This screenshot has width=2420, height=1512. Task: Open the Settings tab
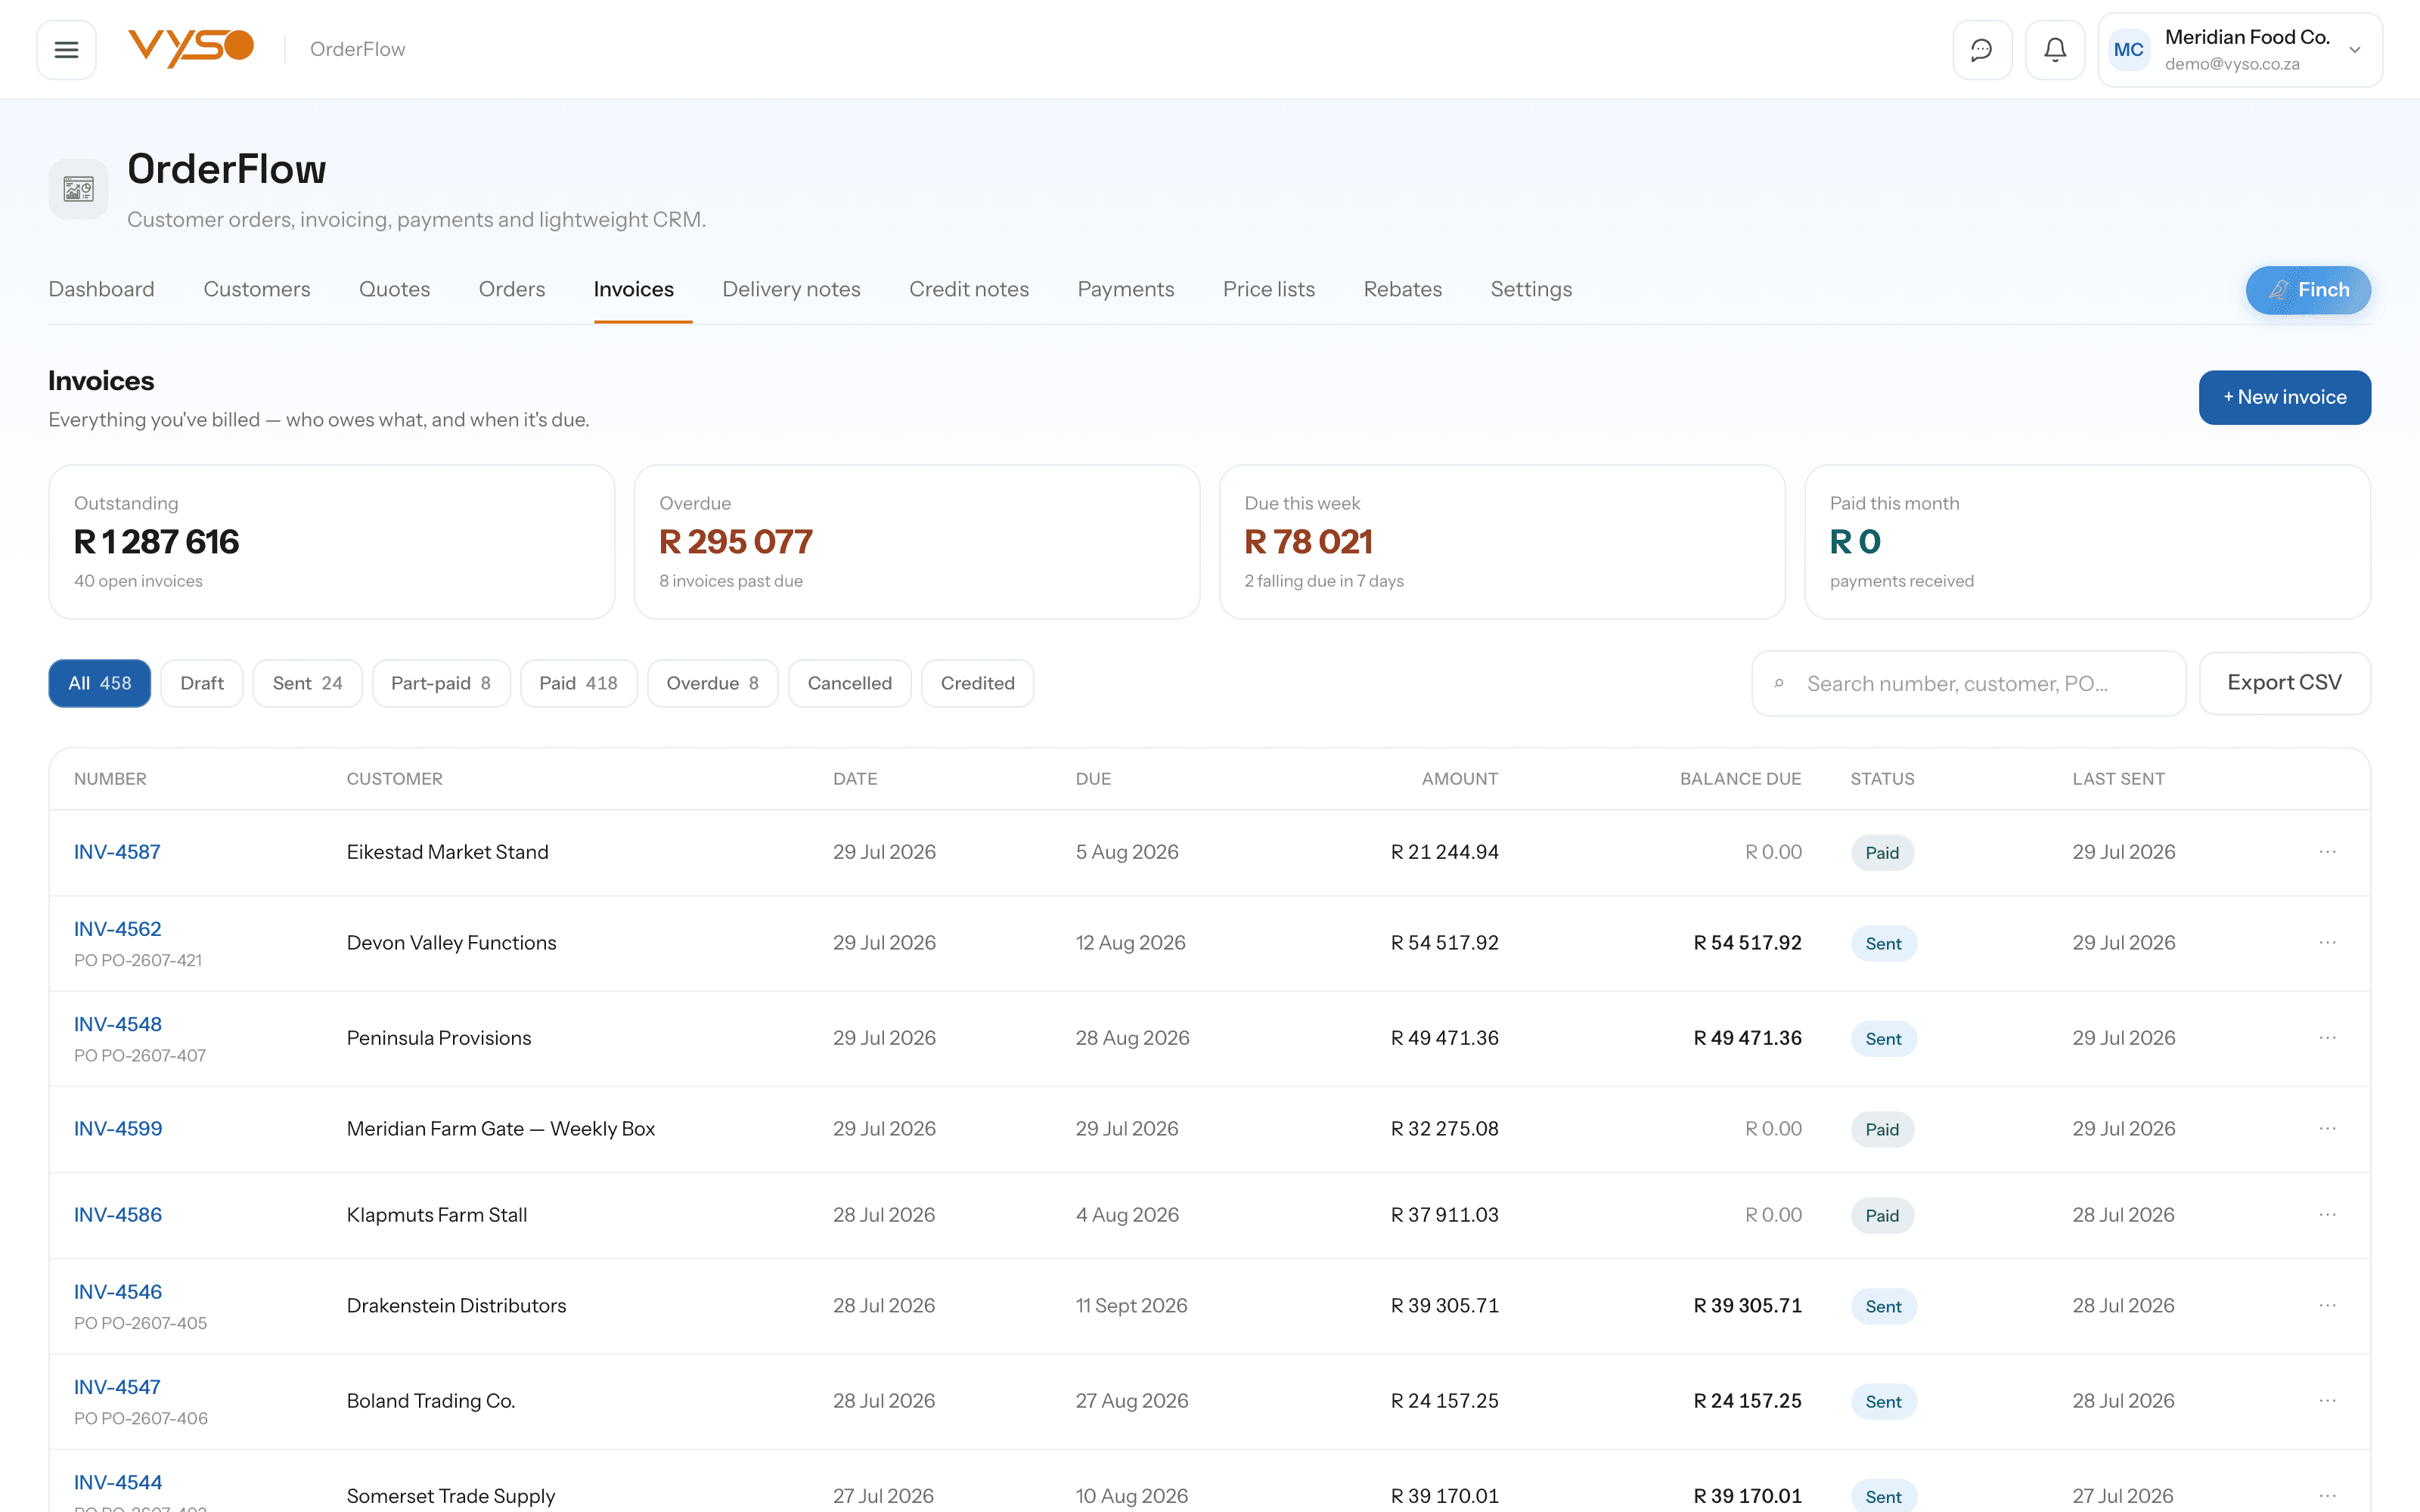click(1531, 289)
